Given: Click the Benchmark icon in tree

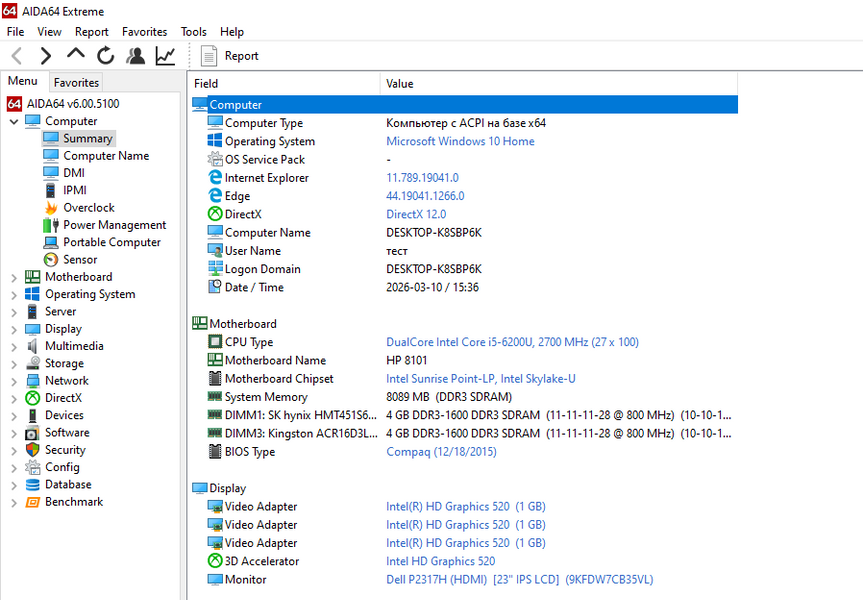Looking at the screenshot, I should 32,502.
